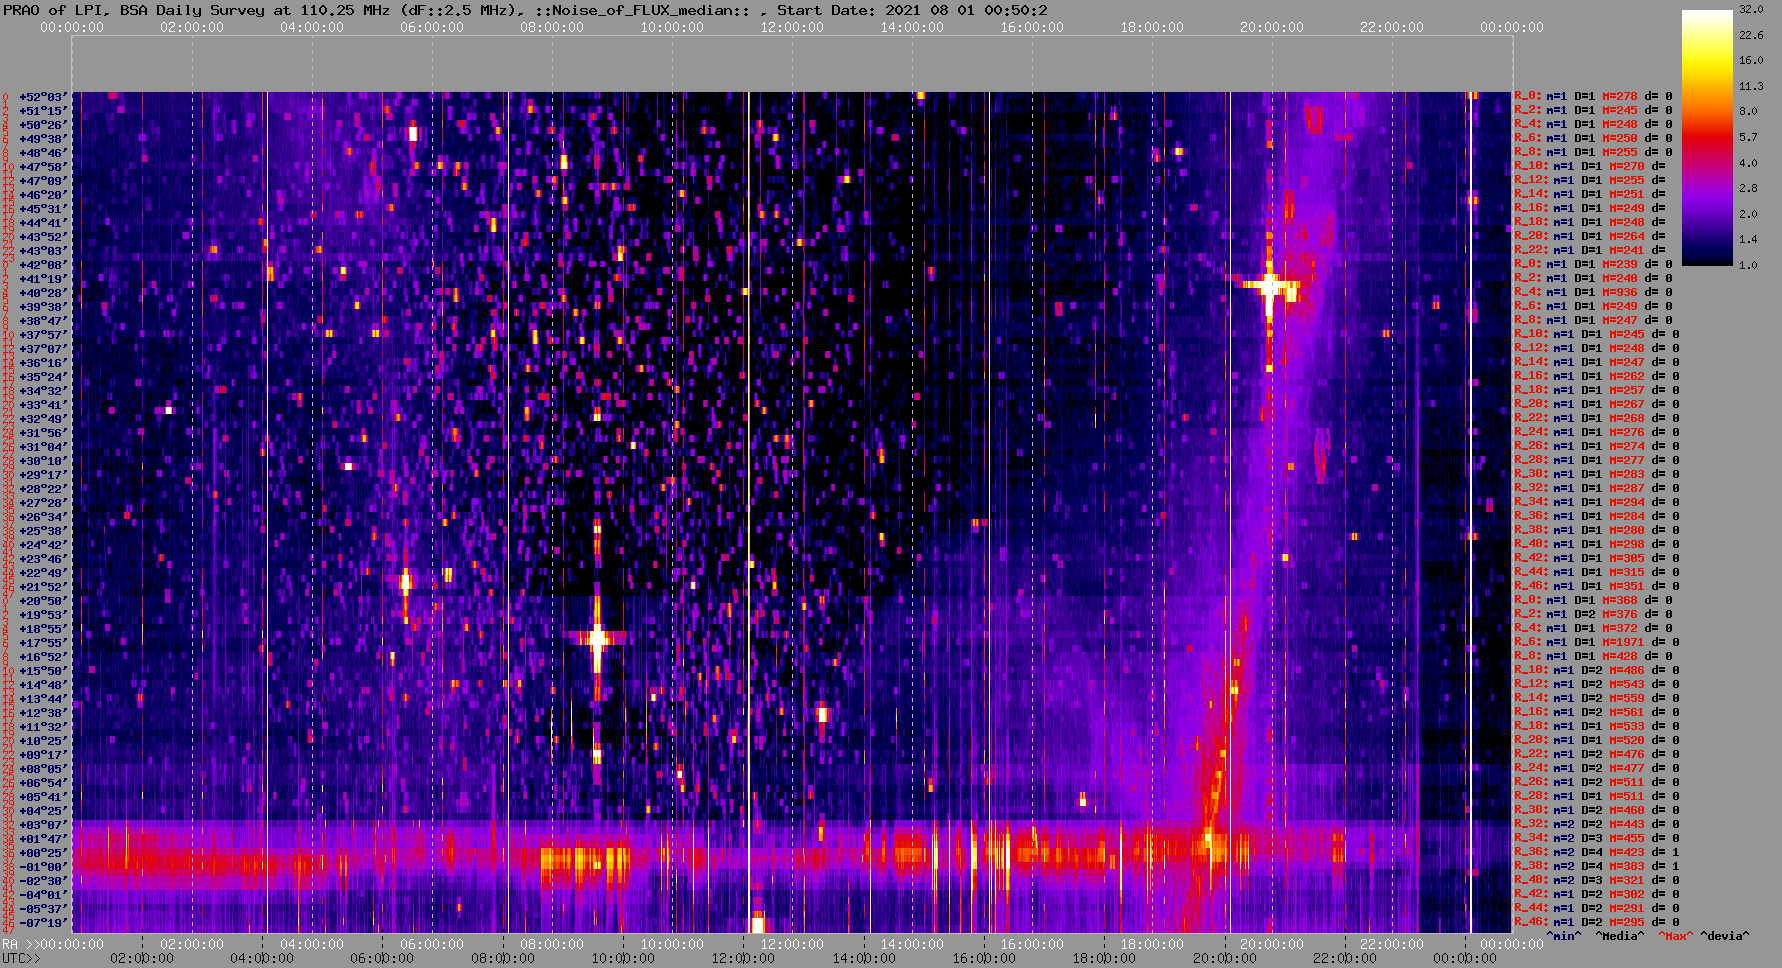This screenshot has height=968, width=1782.
Task: Click the declination label -07°19'
Action: [x=42, y=923]
